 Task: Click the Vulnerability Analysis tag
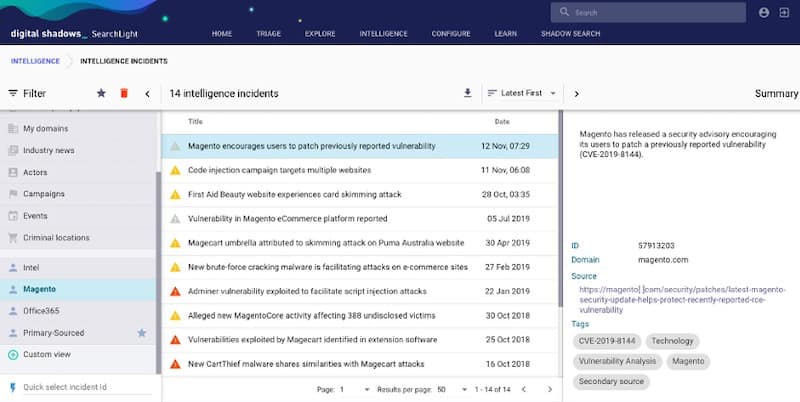617,361
